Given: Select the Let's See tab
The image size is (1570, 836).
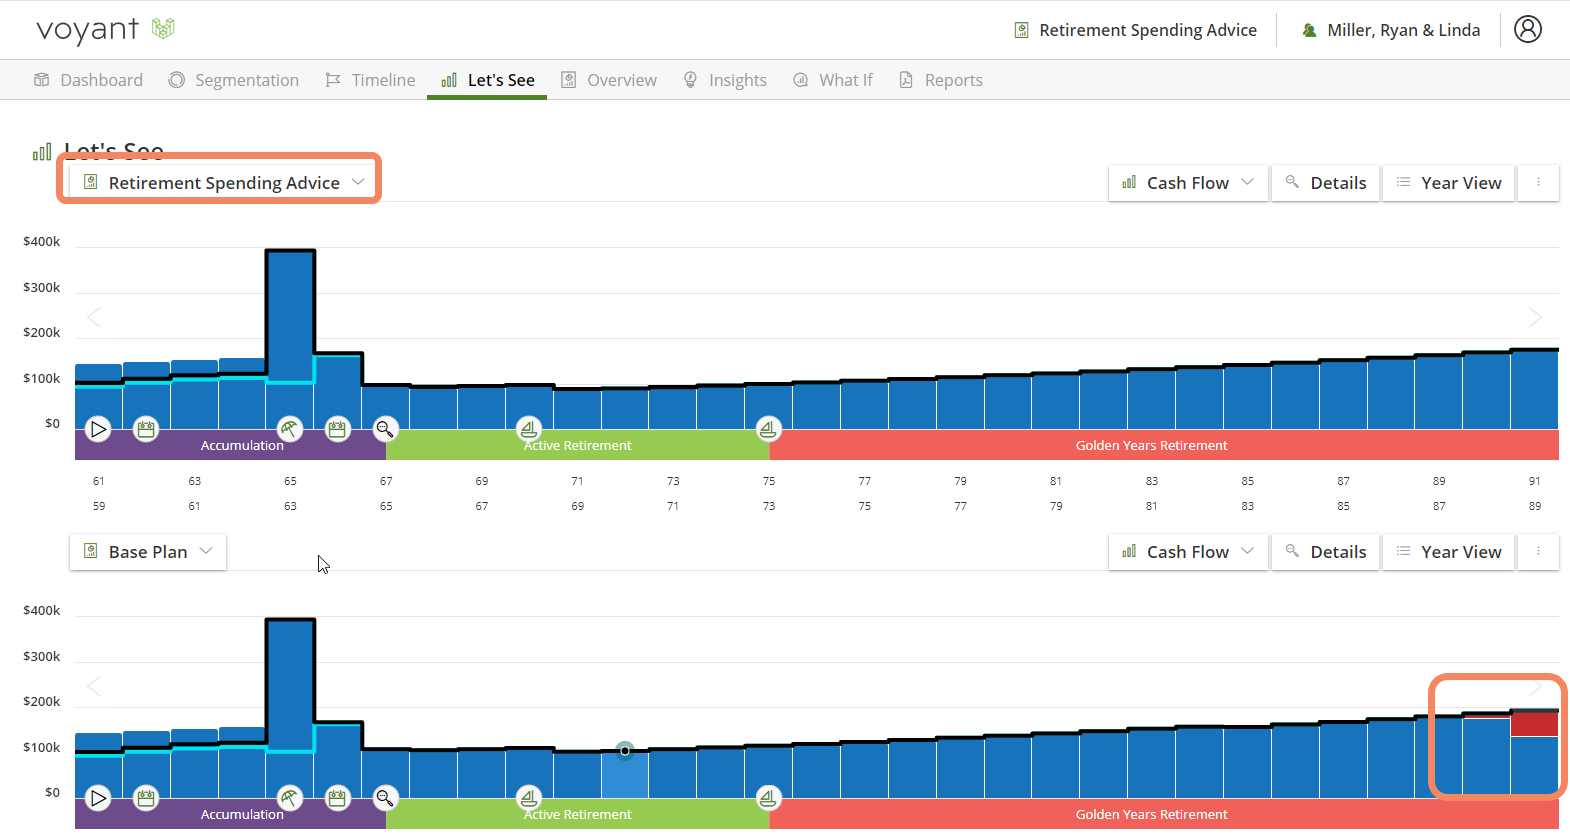Looking at the screenshot, I should coord(488,80).
